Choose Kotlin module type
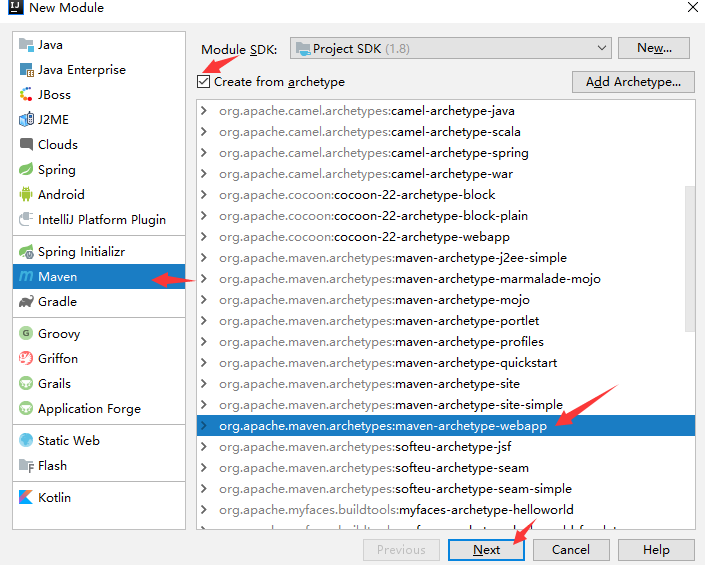This screenshot has height=565, width=705. (x=99, y=498)
